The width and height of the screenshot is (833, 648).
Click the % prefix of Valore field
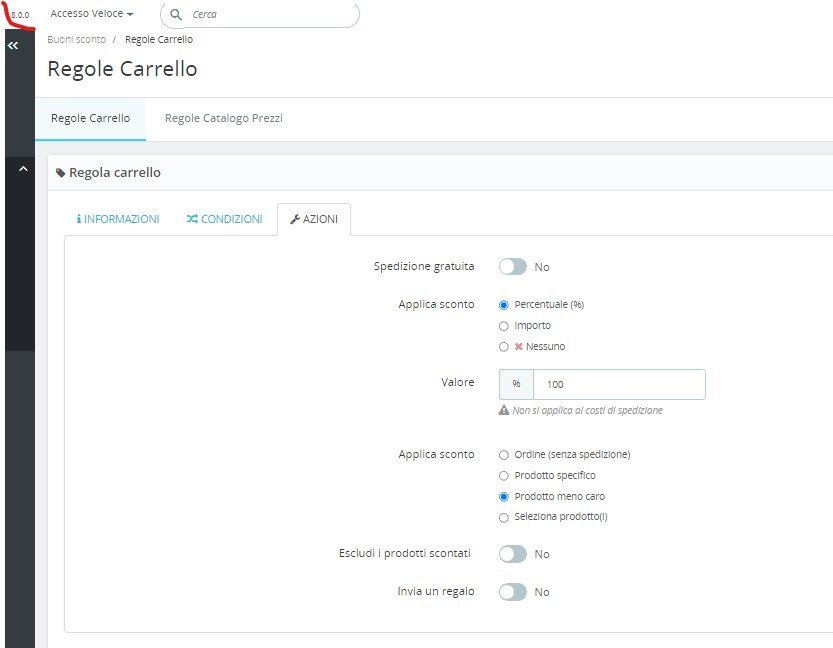point(516,385)
